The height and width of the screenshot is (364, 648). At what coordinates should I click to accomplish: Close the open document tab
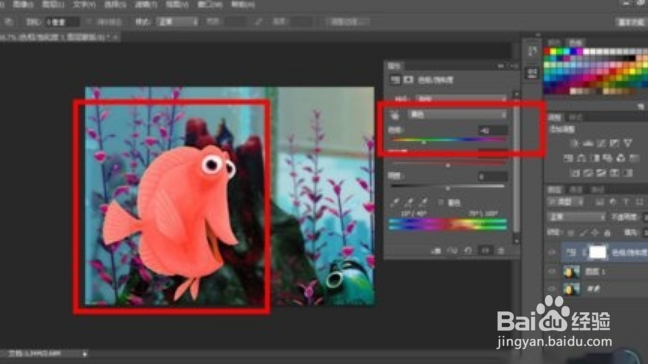116,37
